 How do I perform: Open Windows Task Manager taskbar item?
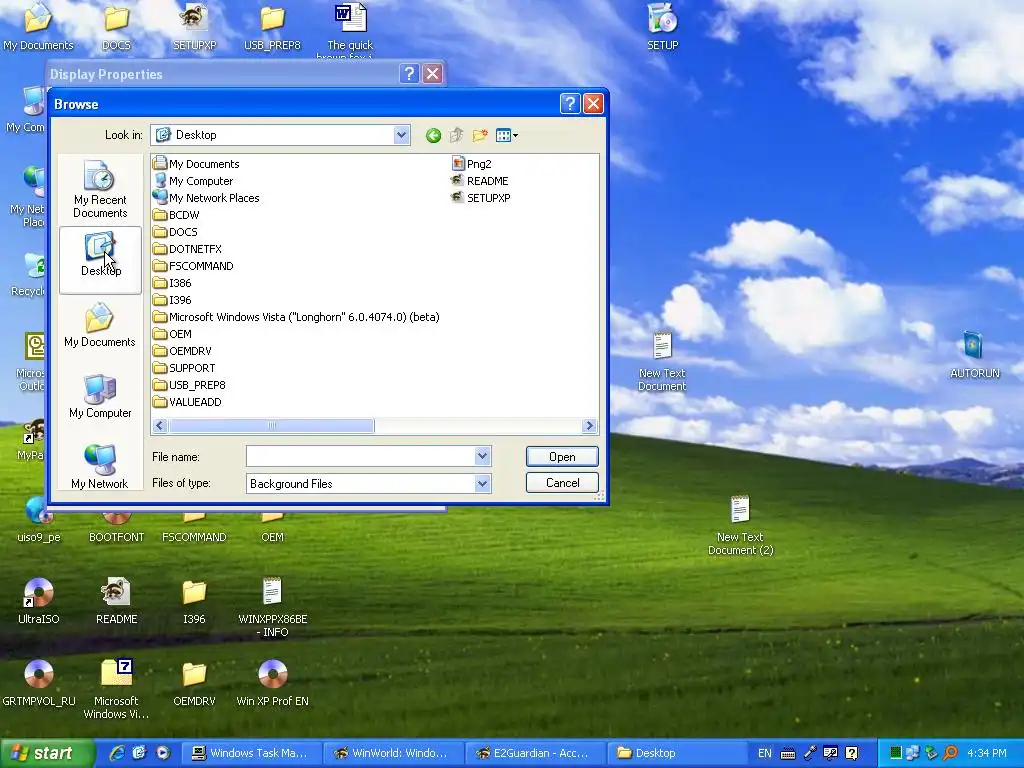pos(250,753)
